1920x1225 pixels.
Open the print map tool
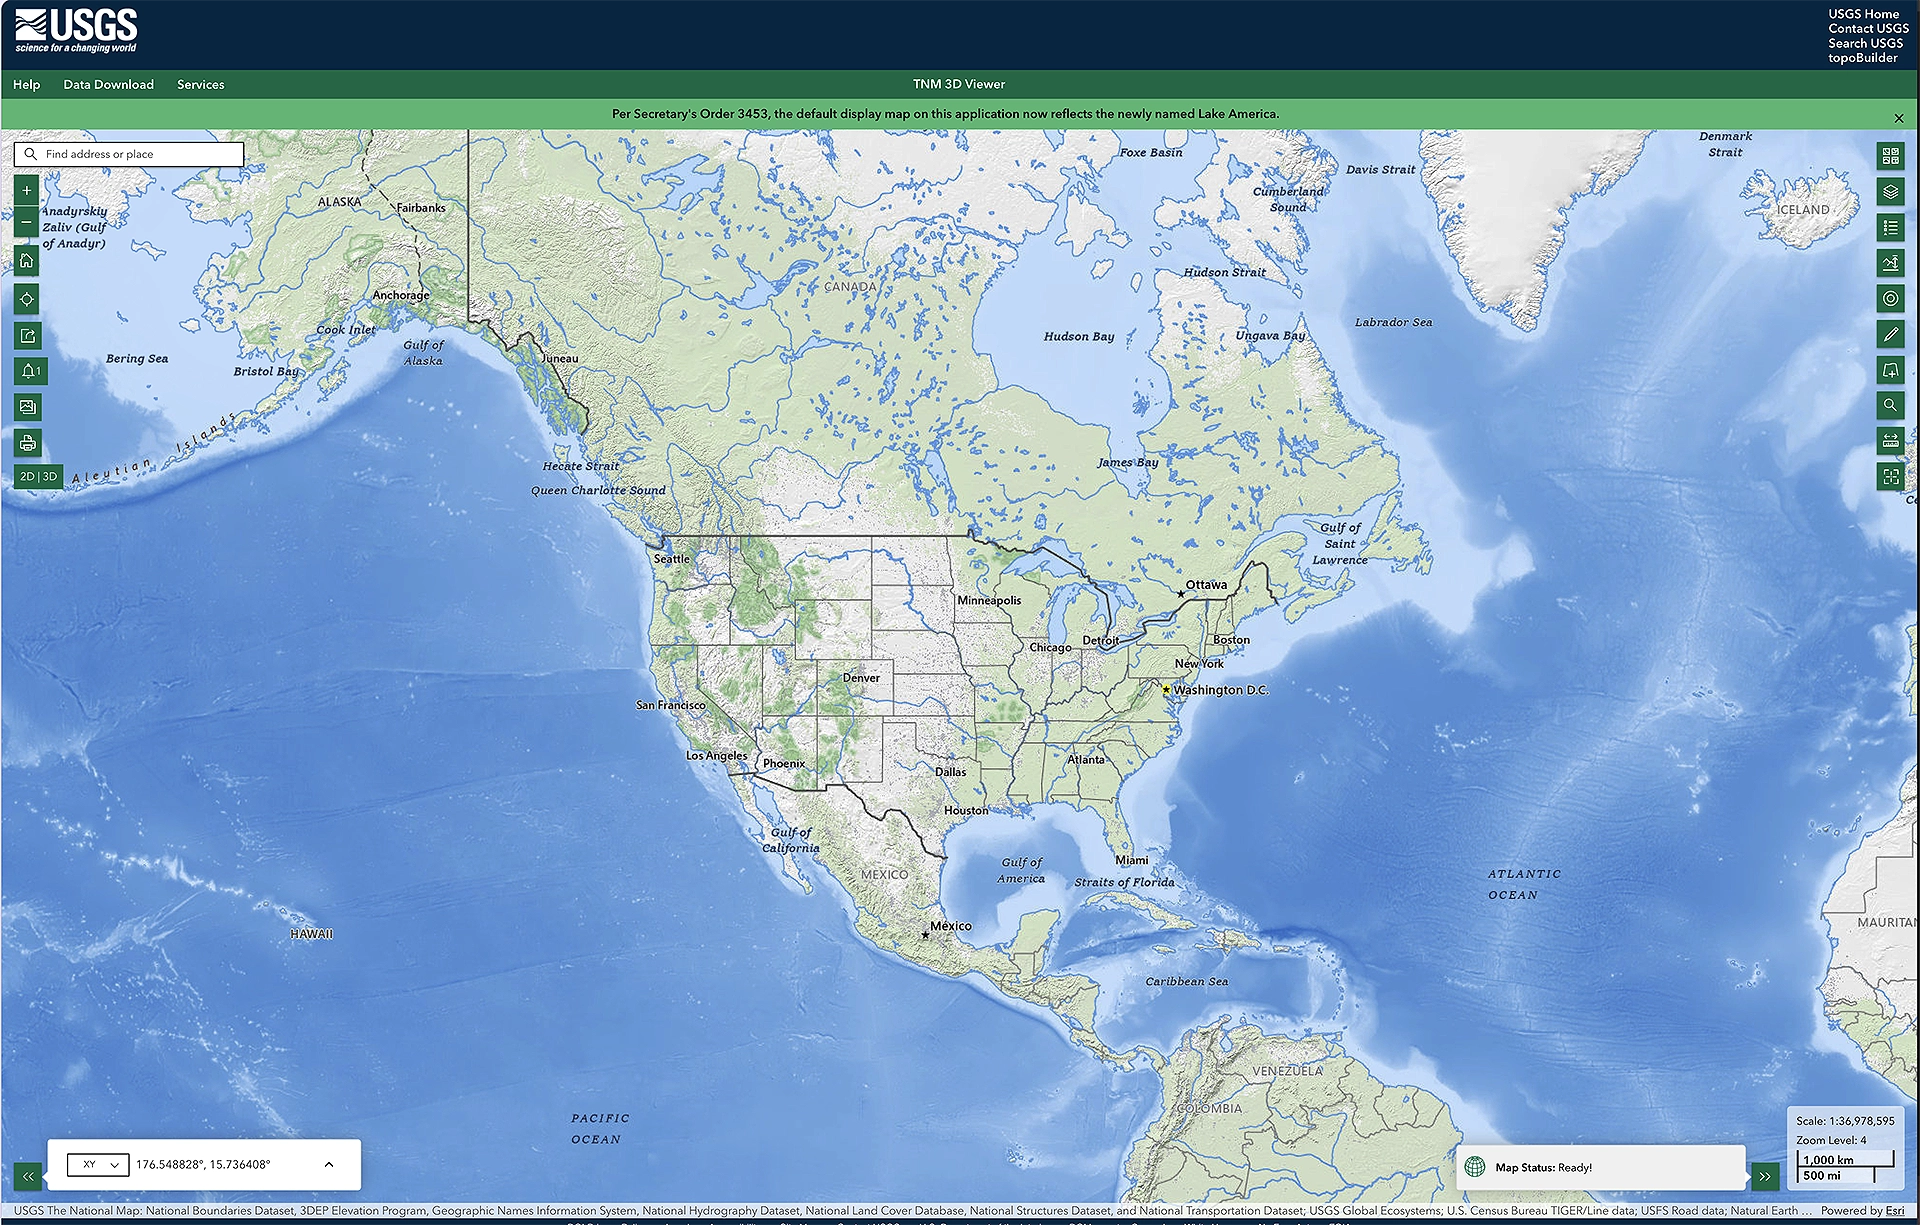(27, 443)
